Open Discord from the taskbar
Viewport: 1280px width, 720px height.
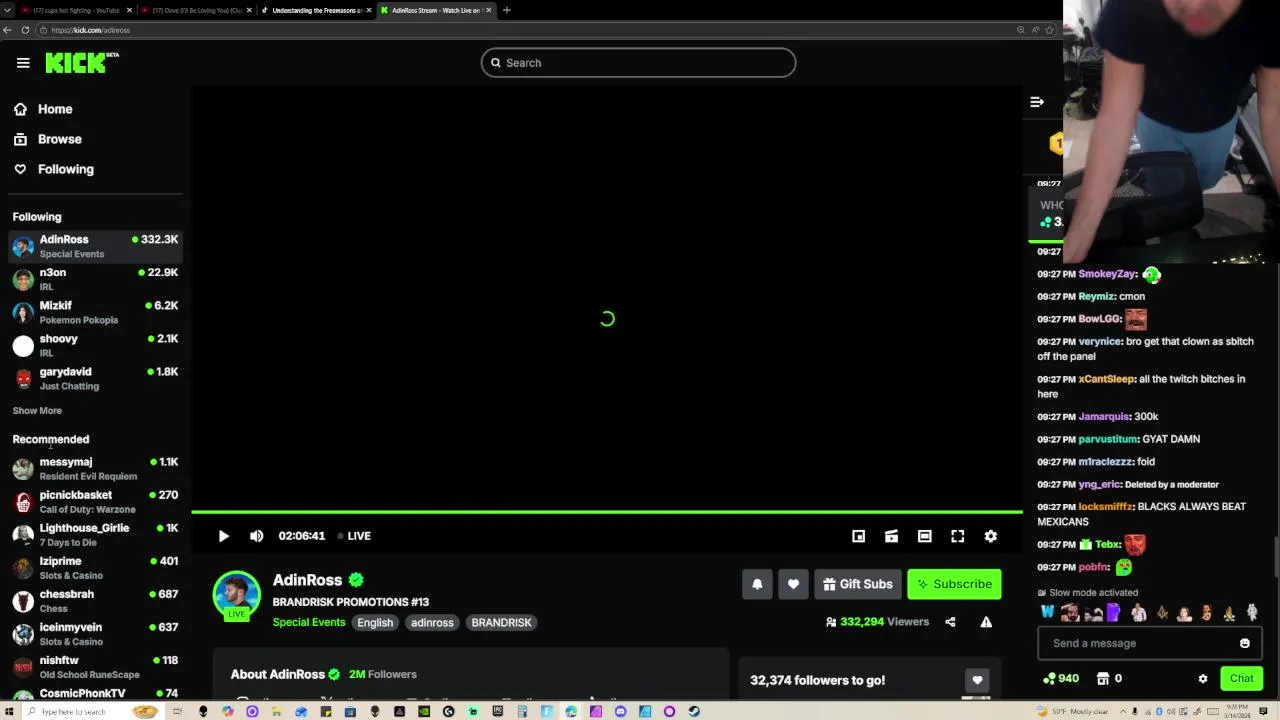point(620,712)
